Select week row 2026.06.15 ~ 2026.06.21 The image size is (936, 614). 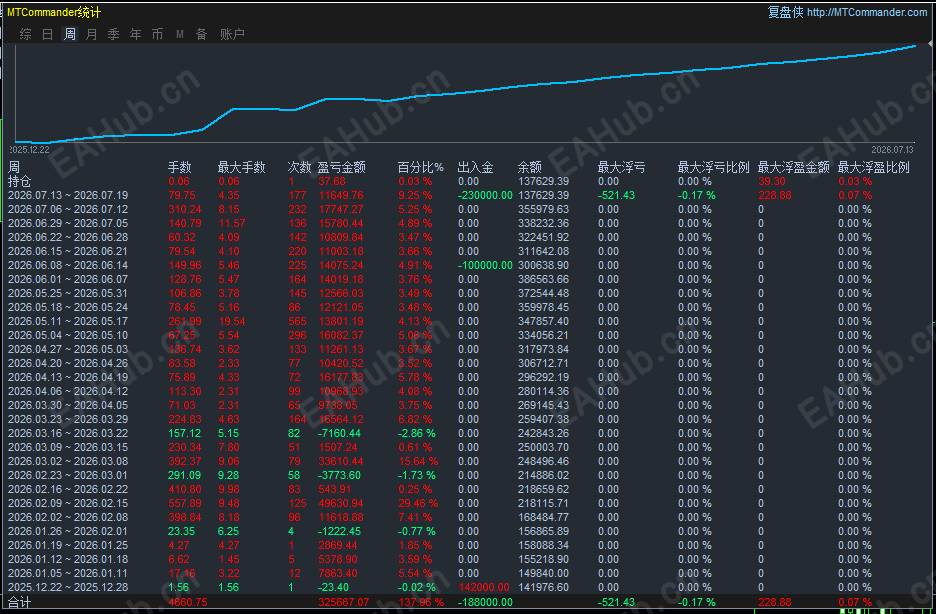pos(68,251)
